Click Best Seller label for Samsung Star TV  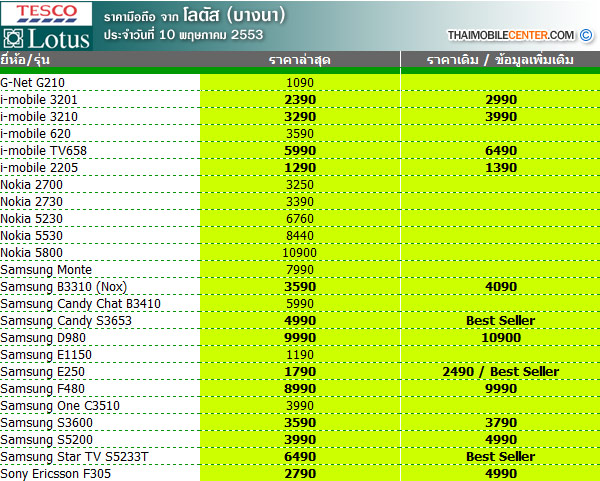(x=501, y=457)
